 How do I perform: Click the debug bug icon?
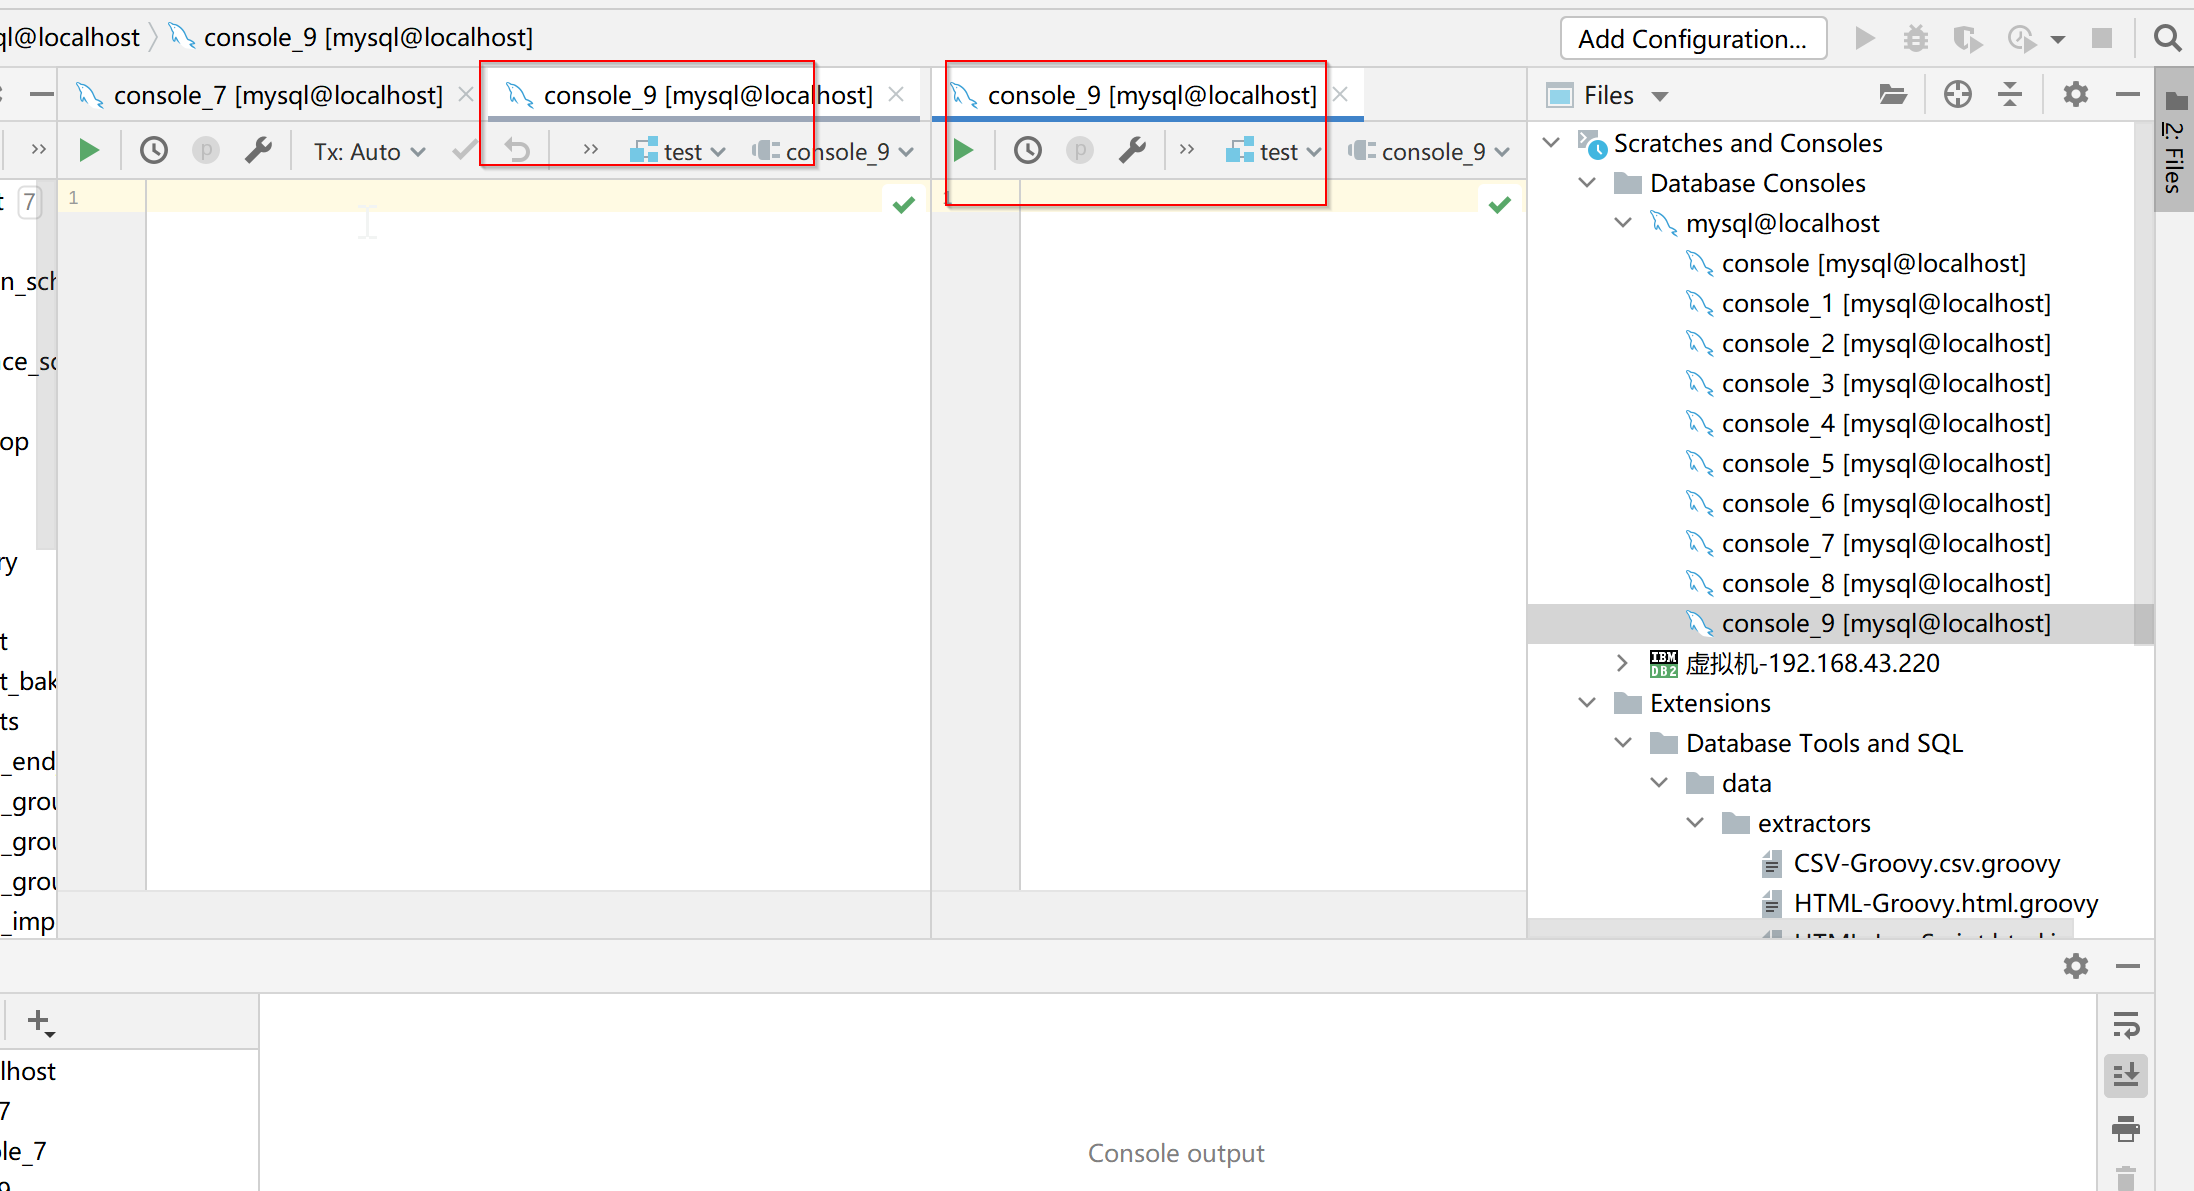[1915, 39]
